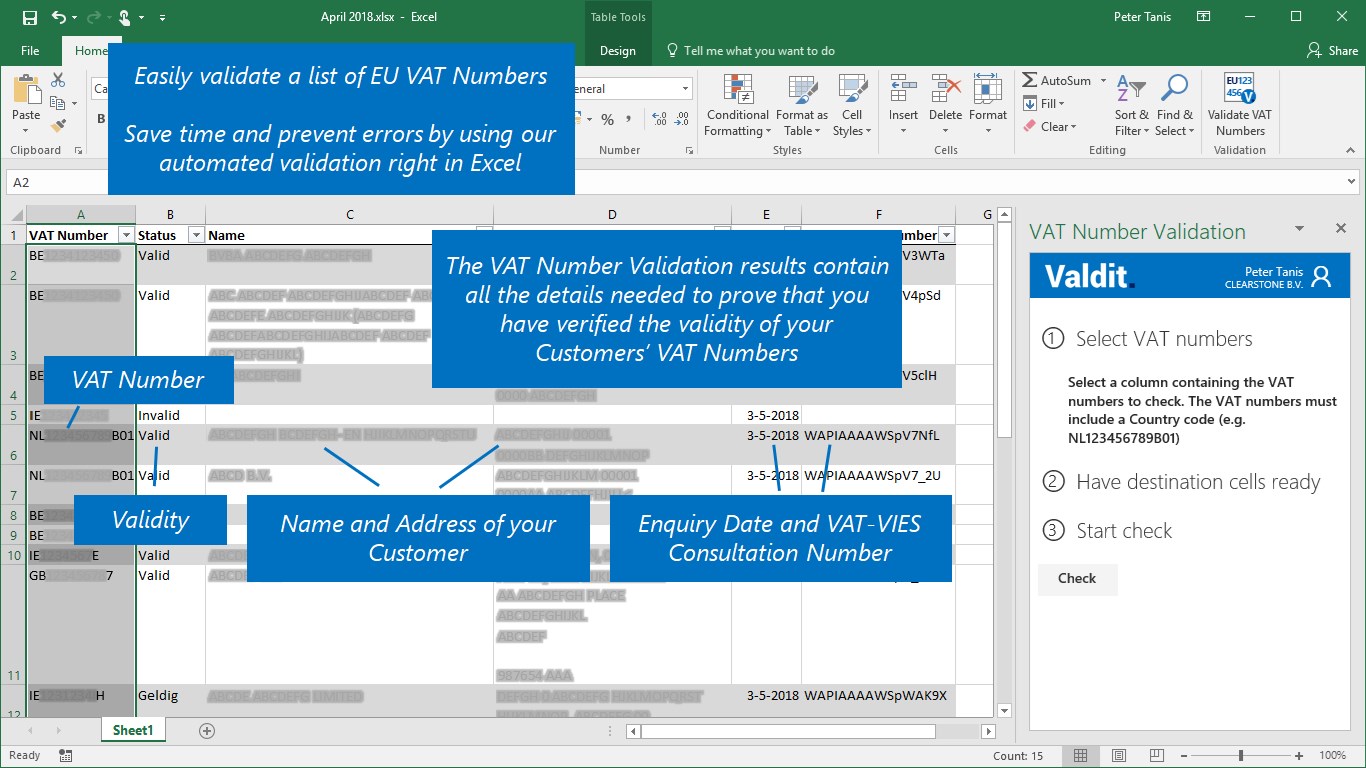Collapse the ribbon
The width and height of the screenshot is (1366, 768).
1349,151
